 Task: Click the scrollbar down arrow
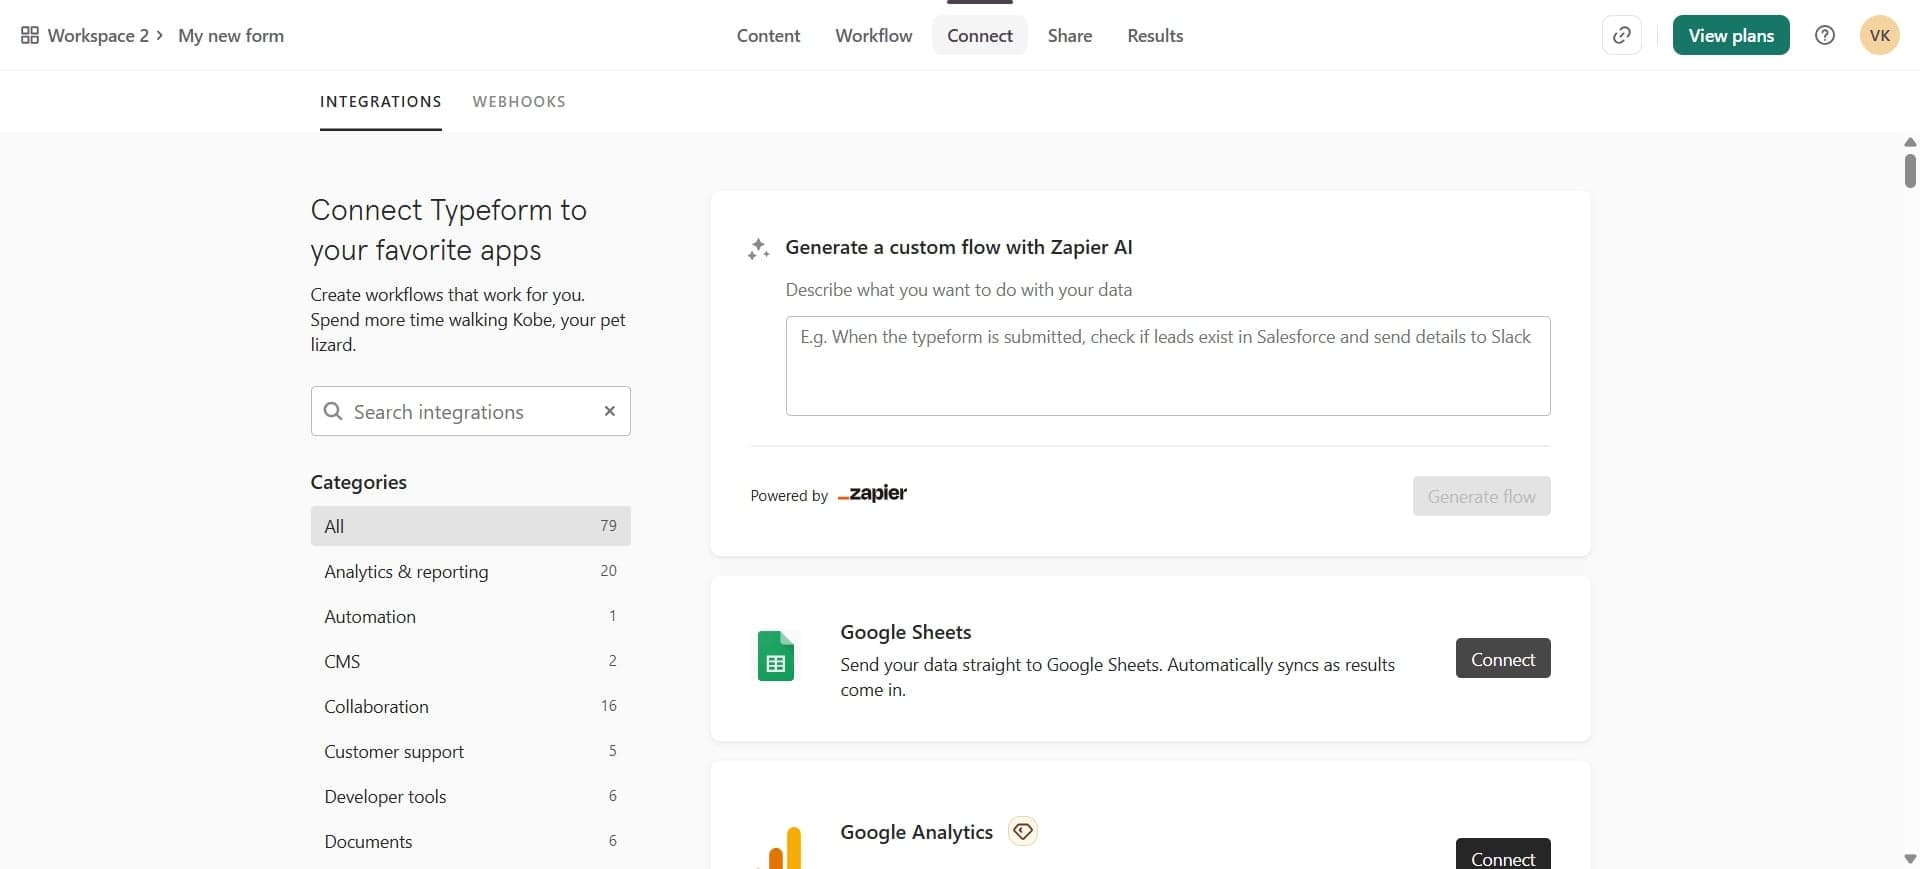click(1910, 859)
